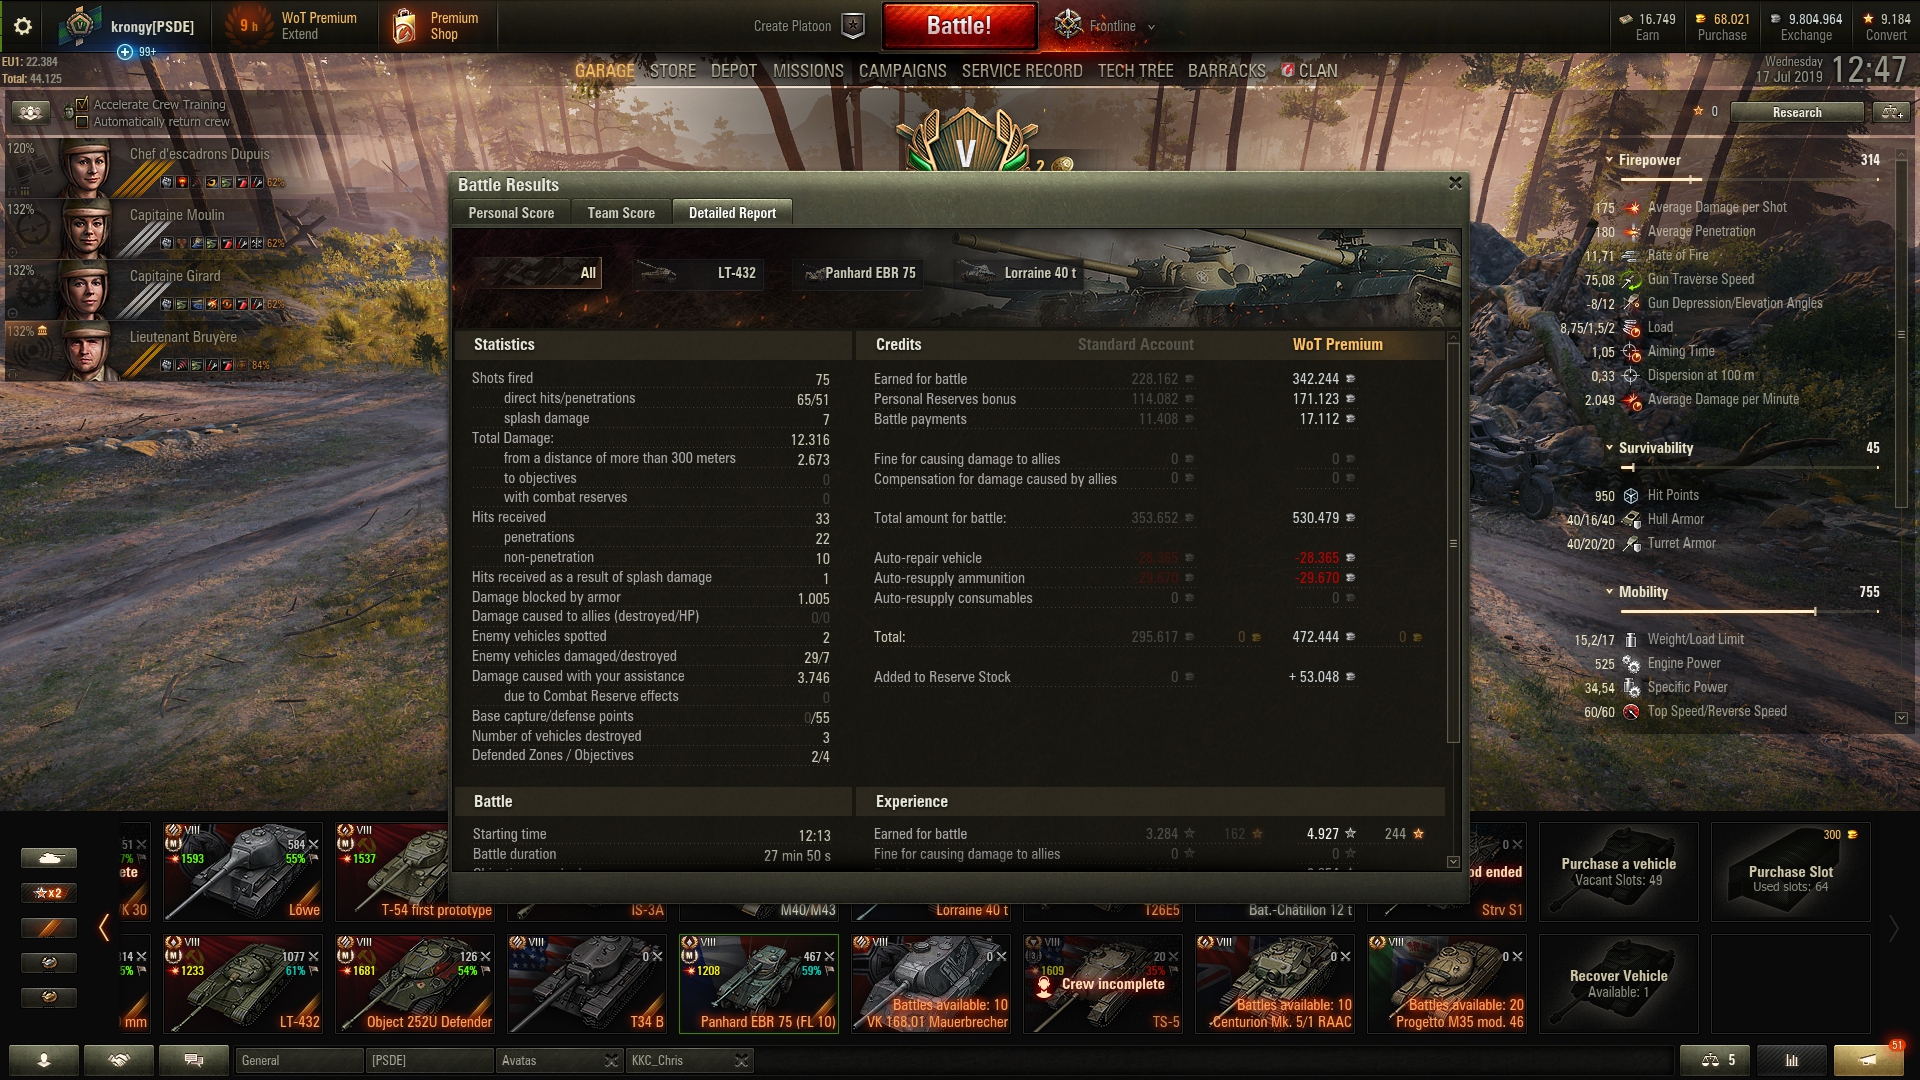1920x1080 pixels.
Task: Open the TECH TREE menu
Action: 1135,71
